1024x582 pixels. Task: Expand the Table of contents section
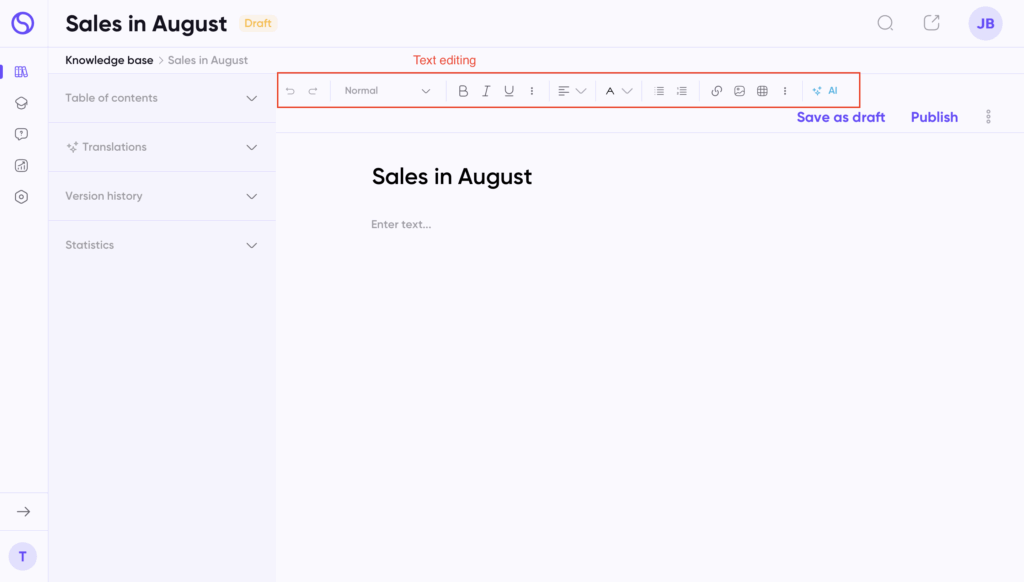161,98
